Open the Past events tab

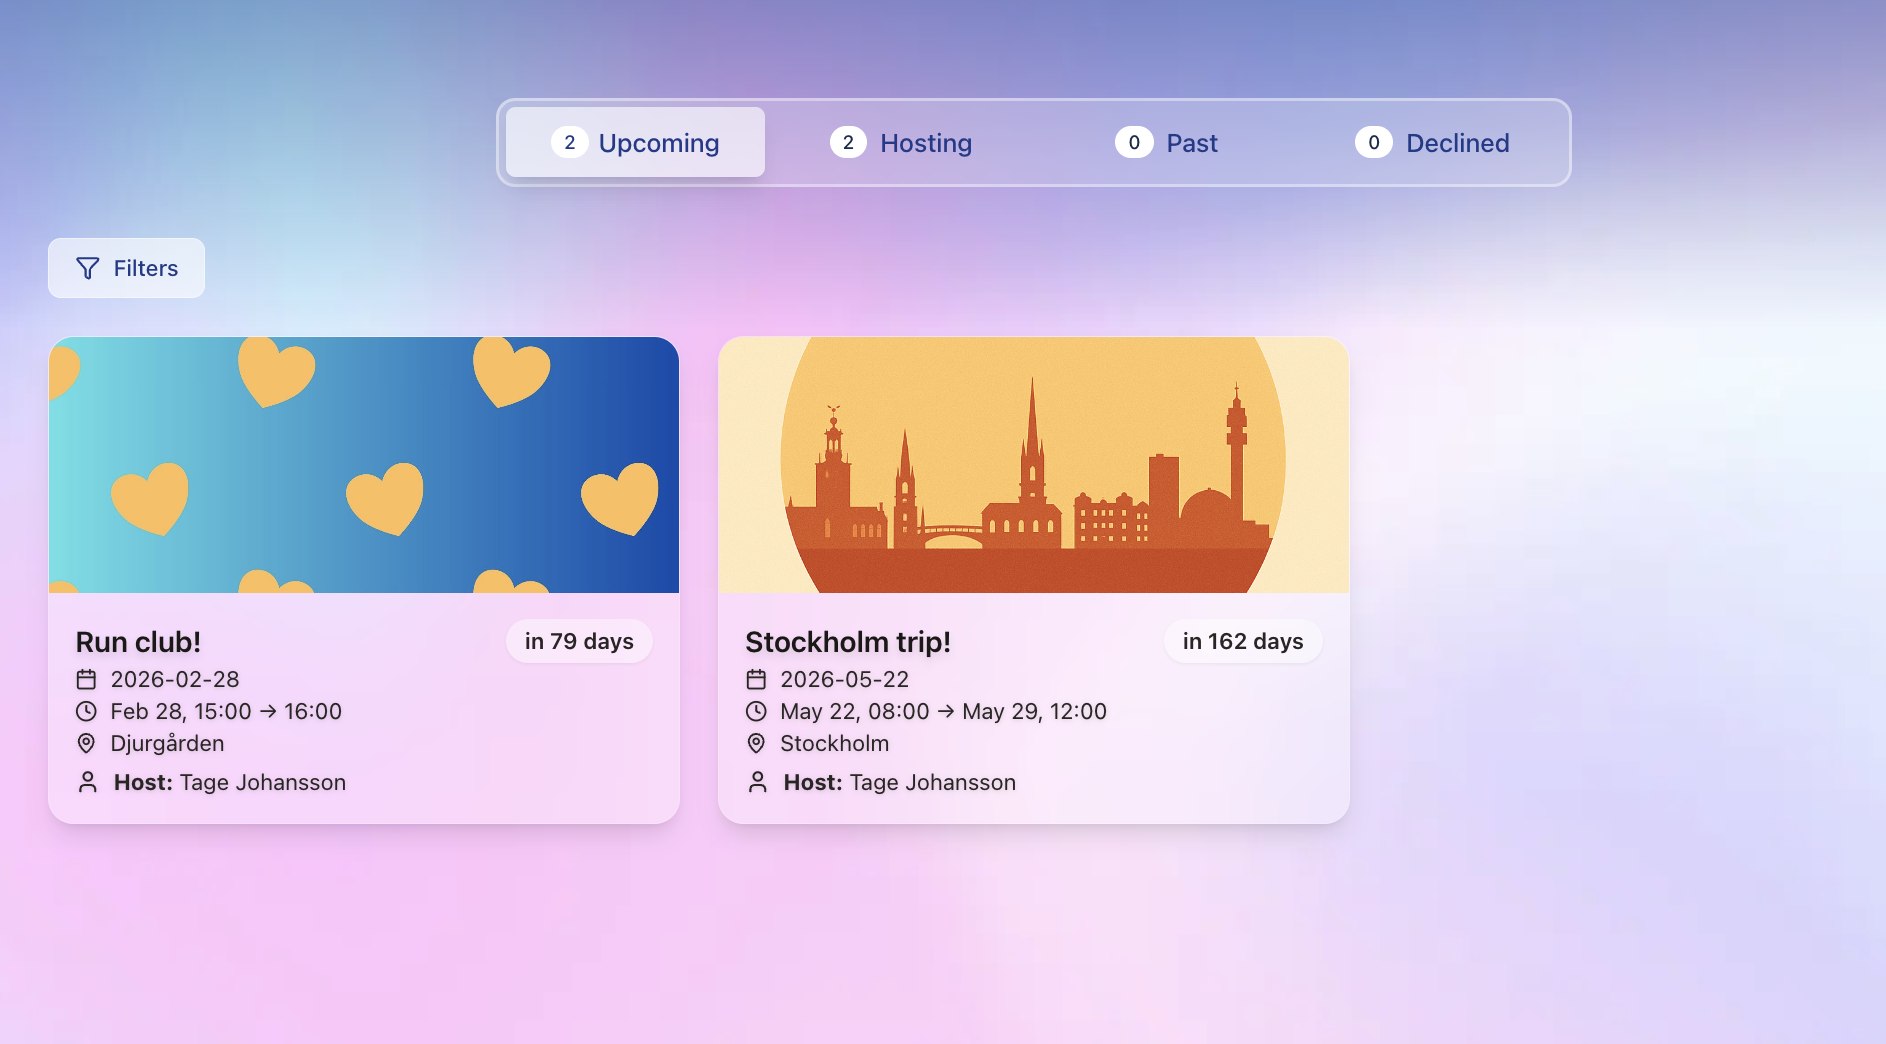[1167, 143]
